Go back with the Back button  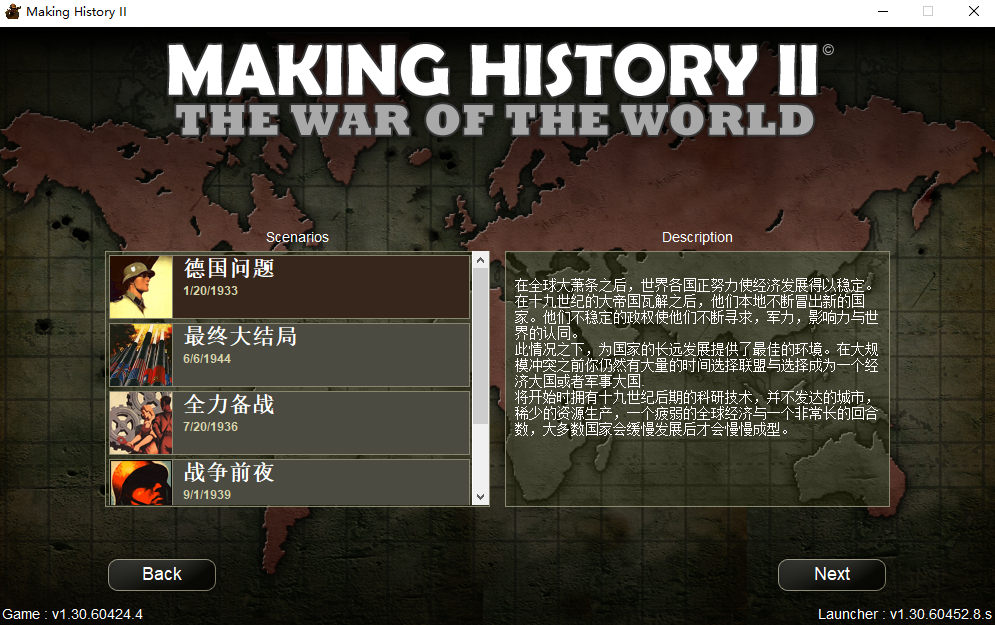[162, 574]
